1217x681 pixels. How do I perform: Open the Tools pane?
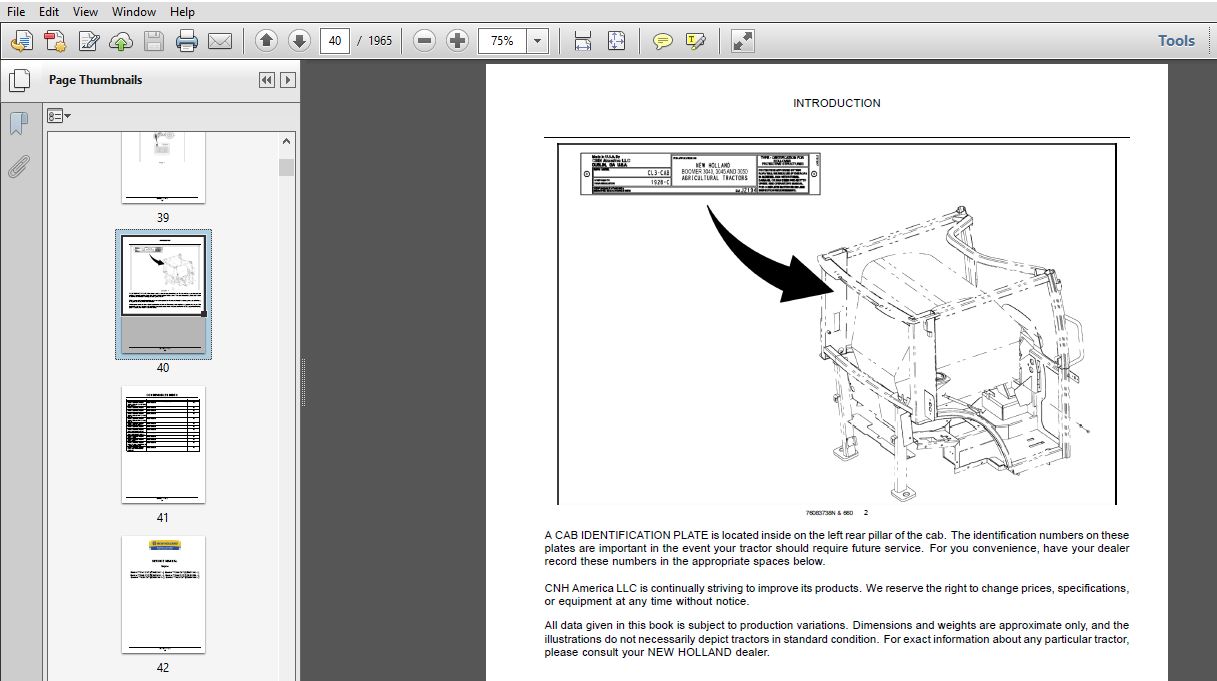[x=1176, y=41]
